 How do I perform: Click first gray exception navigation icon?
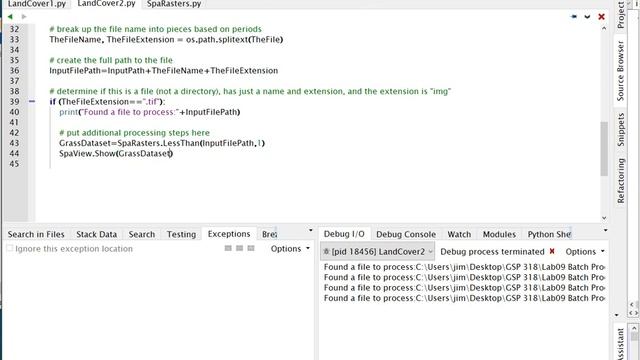click(x=228, y=248)
